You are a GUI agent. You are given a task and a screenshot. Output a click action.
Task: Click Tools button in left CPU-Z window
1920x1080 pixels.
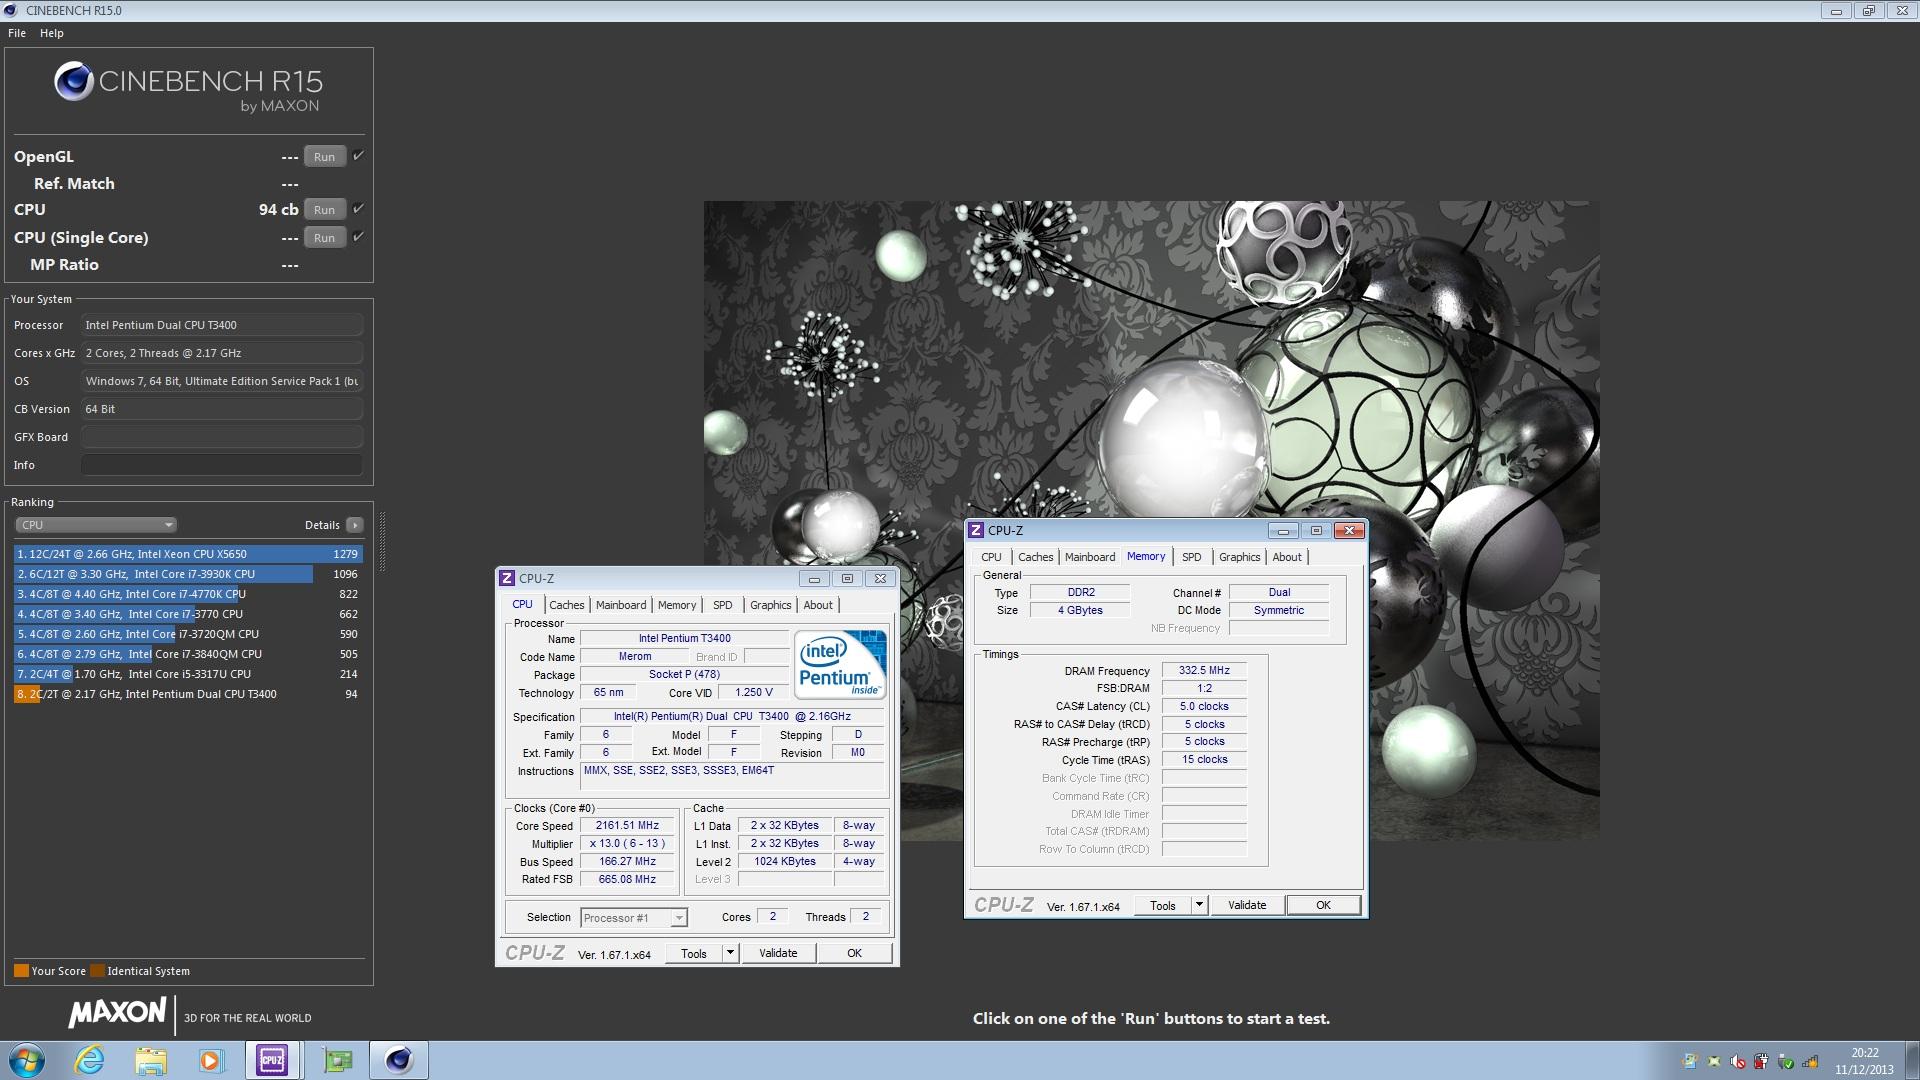point(694,953)
